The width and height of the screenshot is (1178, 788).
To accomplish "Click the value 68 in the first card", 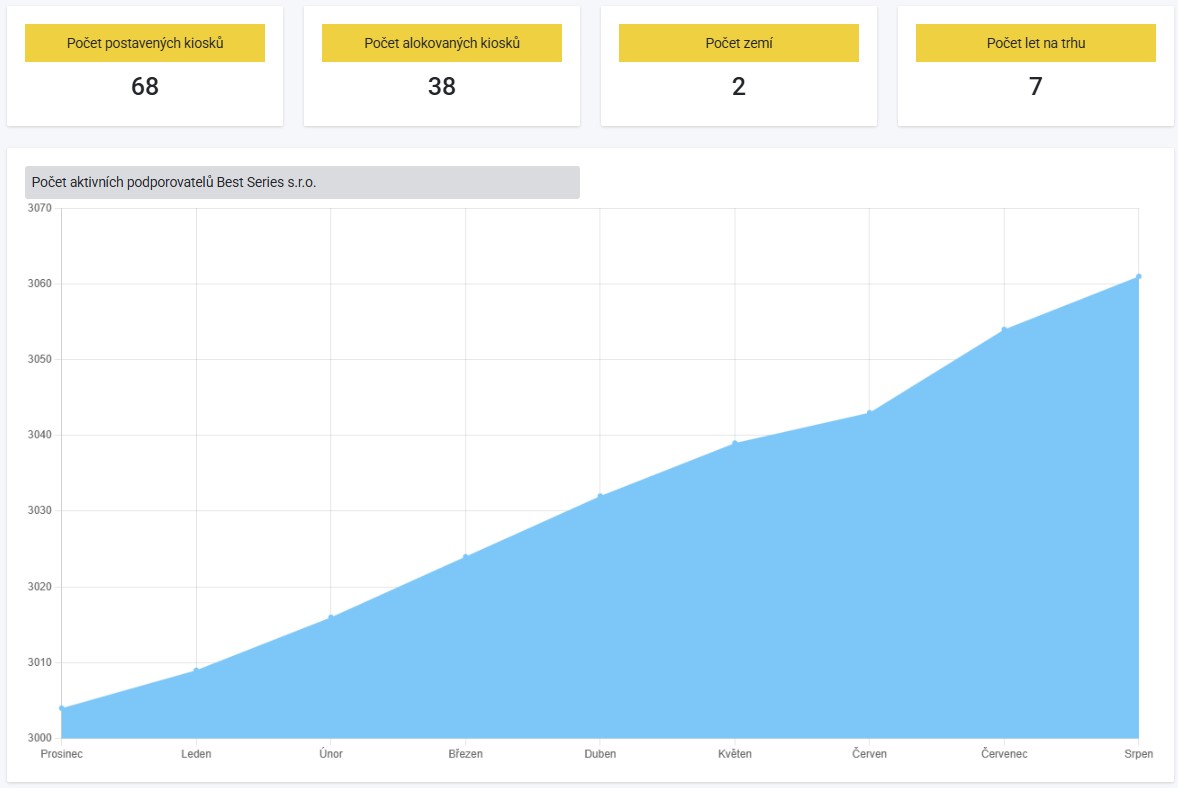I will pyautogui.click(x=145, y=87).
